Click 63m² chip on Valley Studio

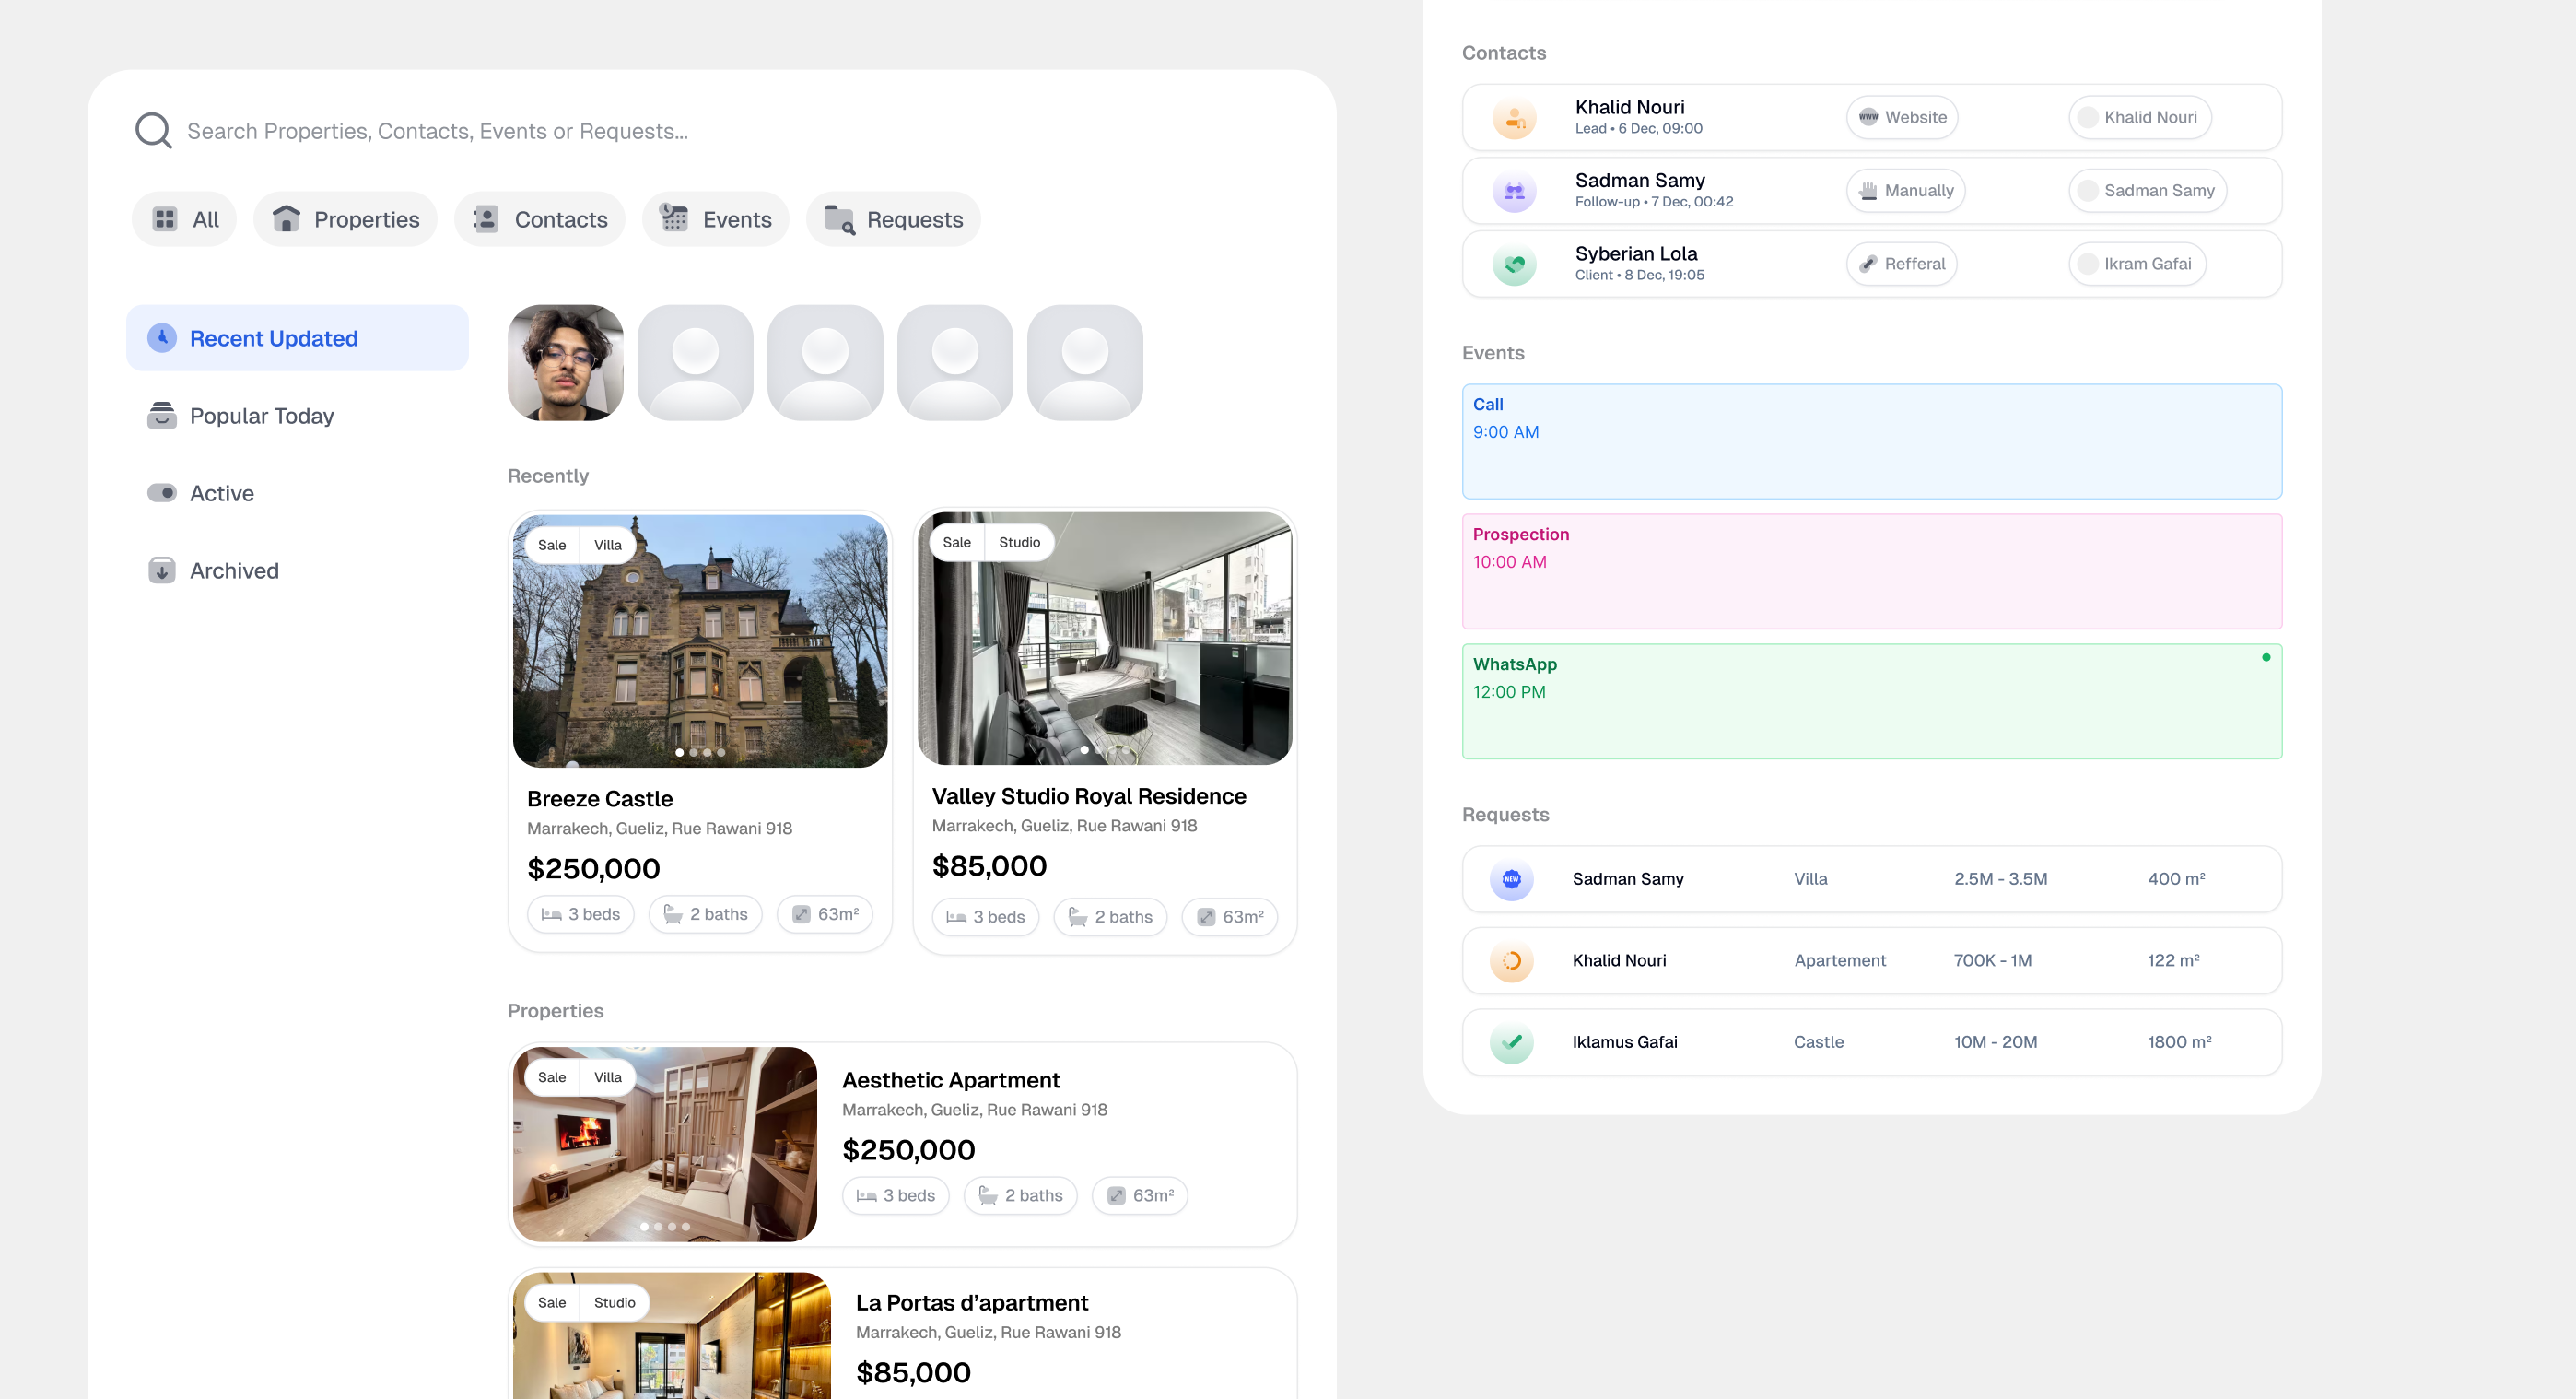(x=1230, y=917)
